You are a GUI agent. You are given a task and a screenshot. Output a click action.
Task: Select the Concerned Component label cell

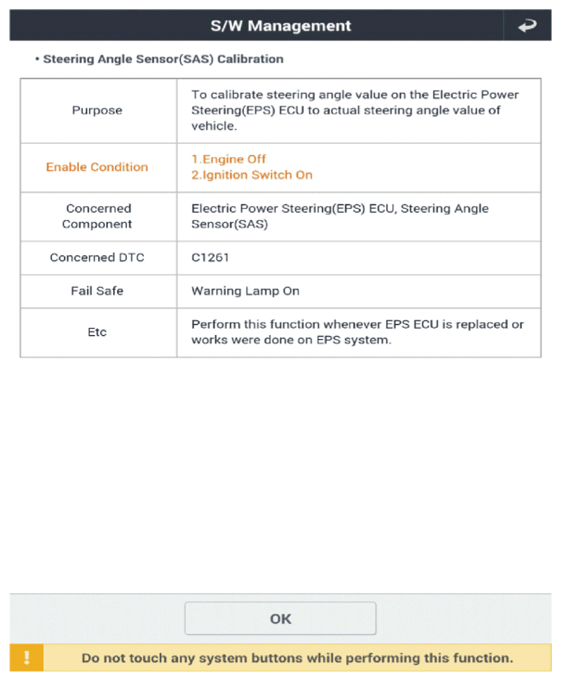[x=98, y=216]
